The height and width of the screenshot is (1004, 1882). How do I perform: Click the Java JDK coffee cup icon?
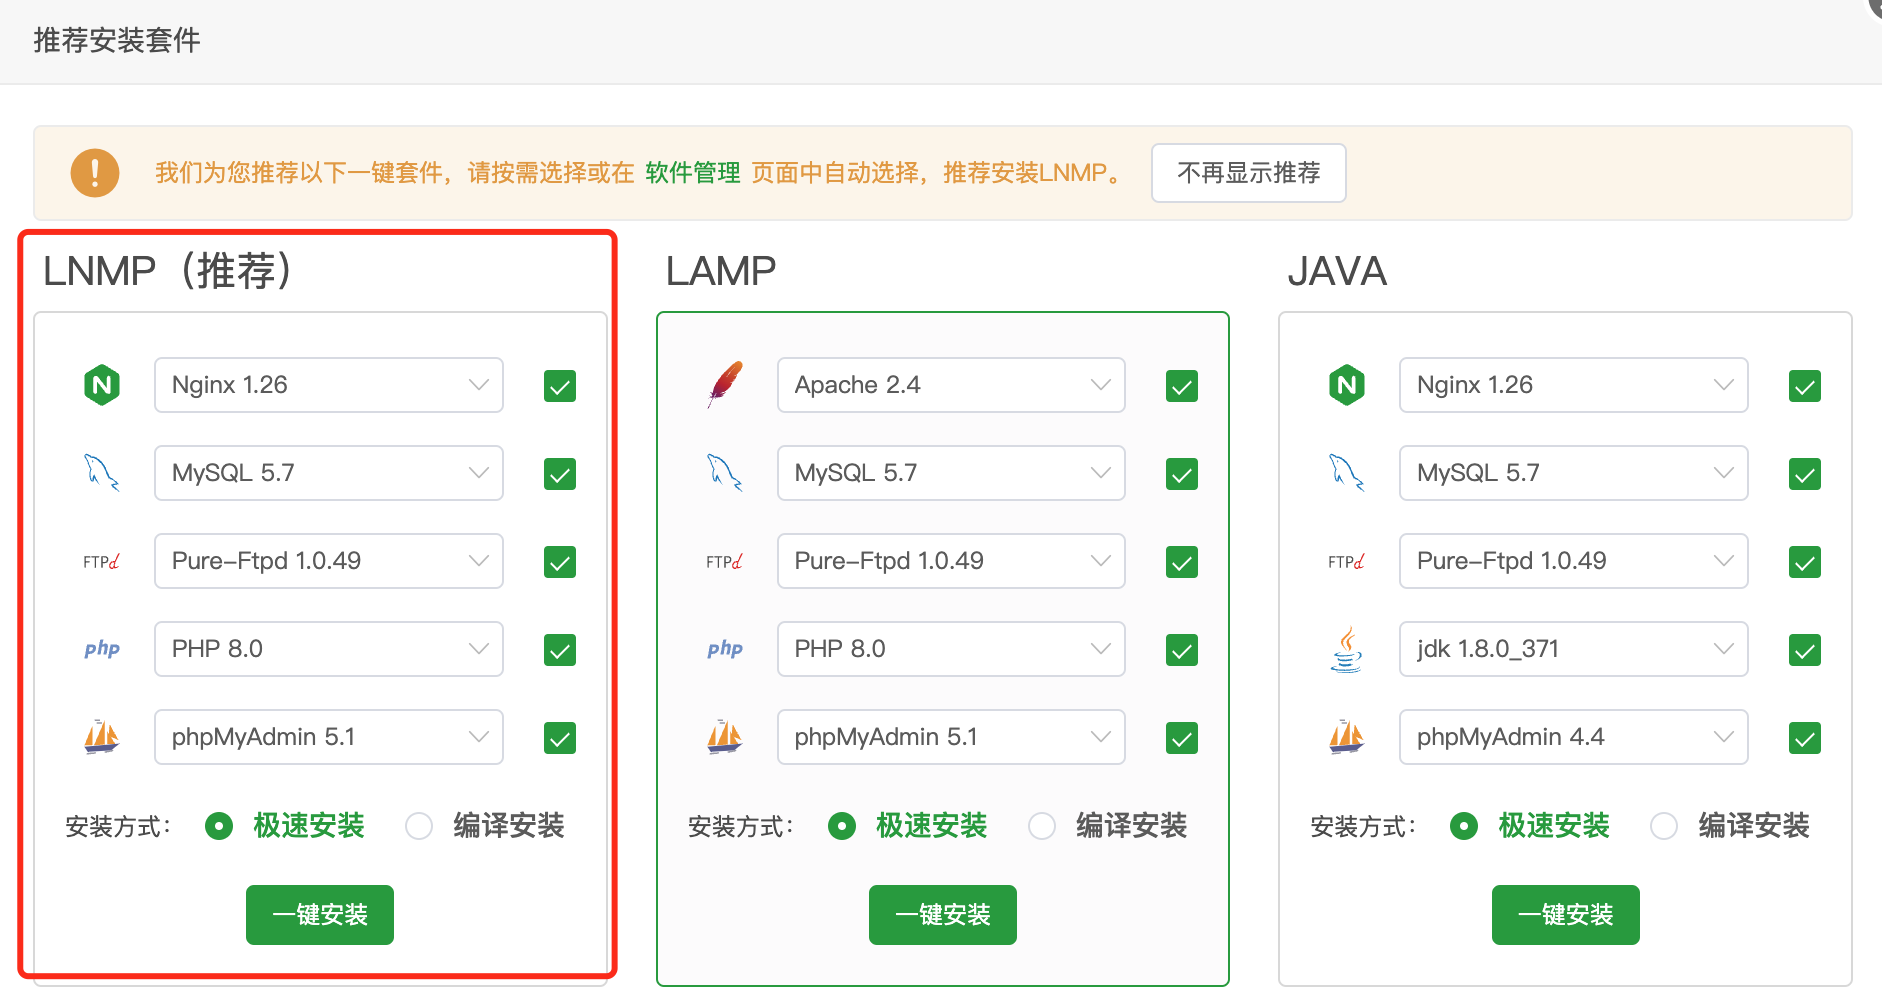[1347, 649]
